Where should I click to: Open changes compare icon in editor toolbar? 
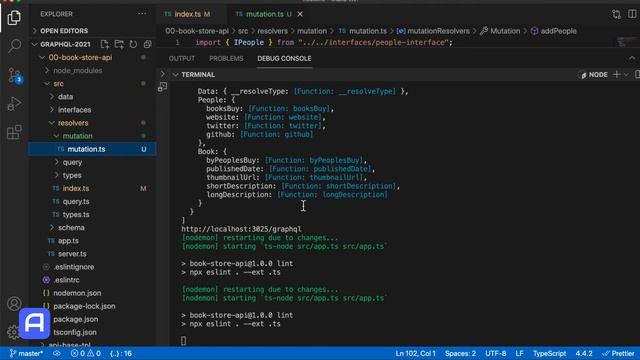(x=616, y=14)
